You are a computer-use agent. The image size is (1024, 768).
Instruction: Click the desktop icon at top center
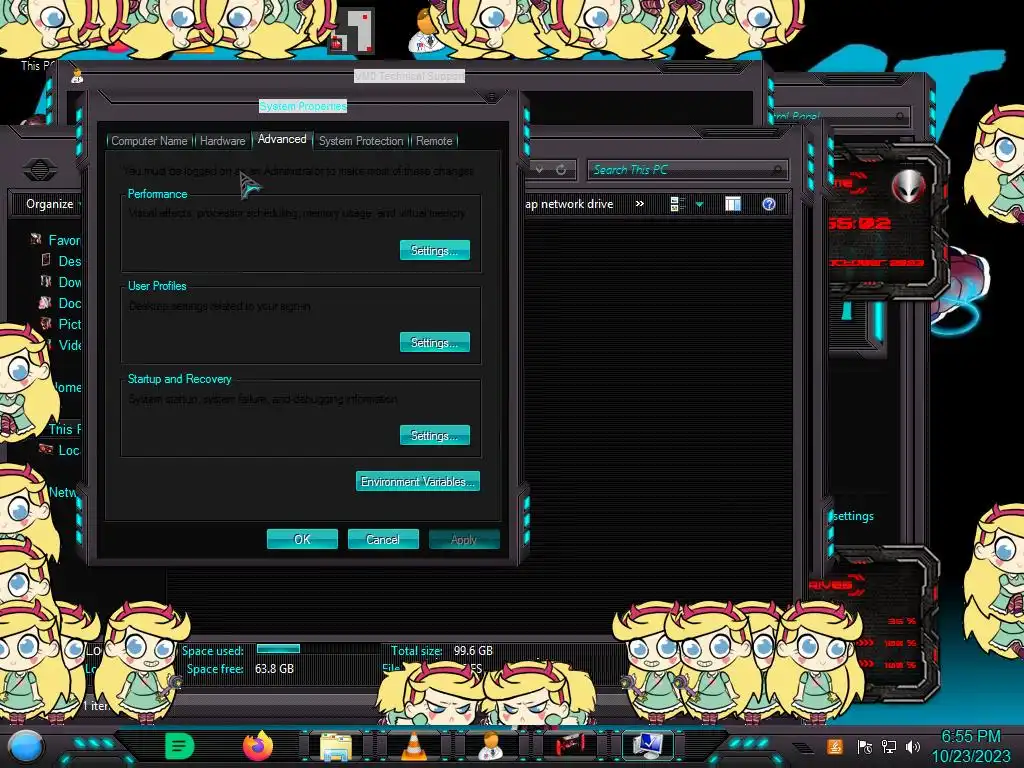click(x=353, y=31)
